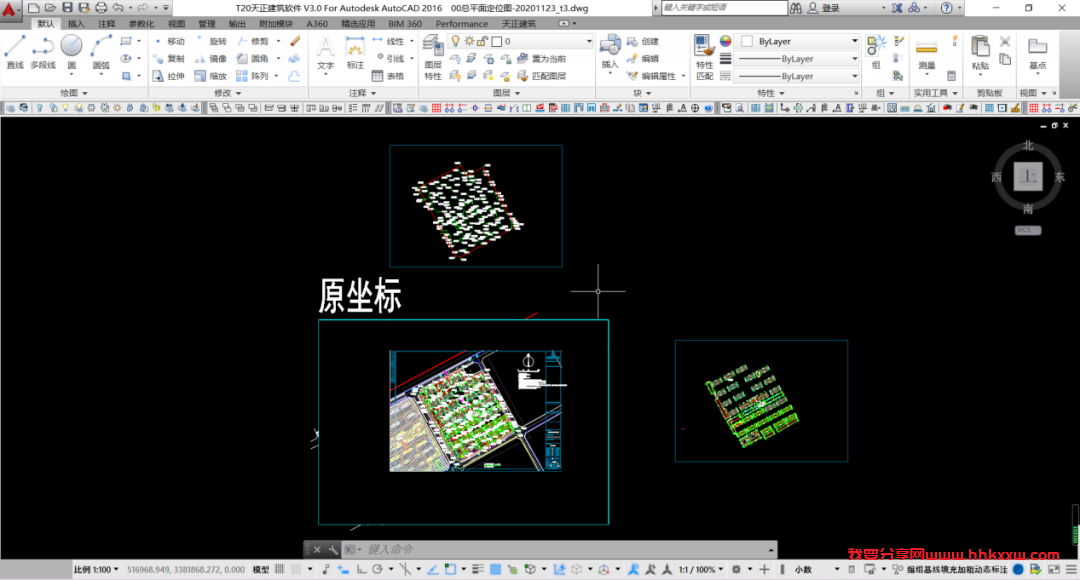Toggle full screen clean-screen icon in status bar
This screenshot has height=580, width=1080.
click(x=1054, y=569)
